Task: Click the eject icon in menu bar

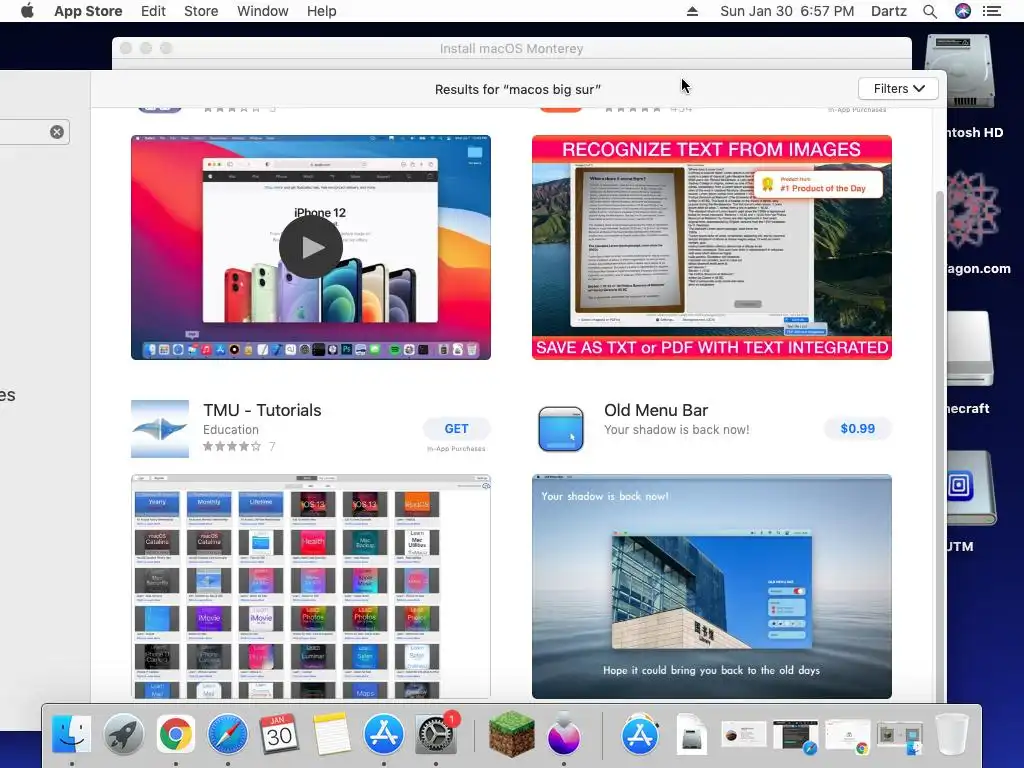Action: 692,11
